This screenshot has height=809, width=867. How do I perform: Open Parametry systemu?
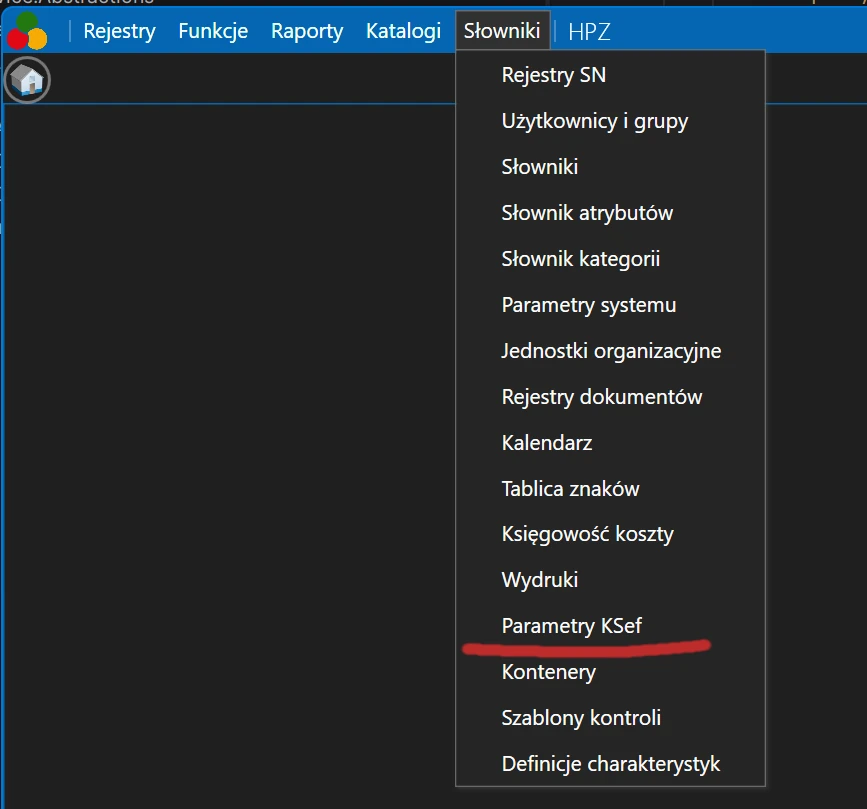(x=588, y=305)
